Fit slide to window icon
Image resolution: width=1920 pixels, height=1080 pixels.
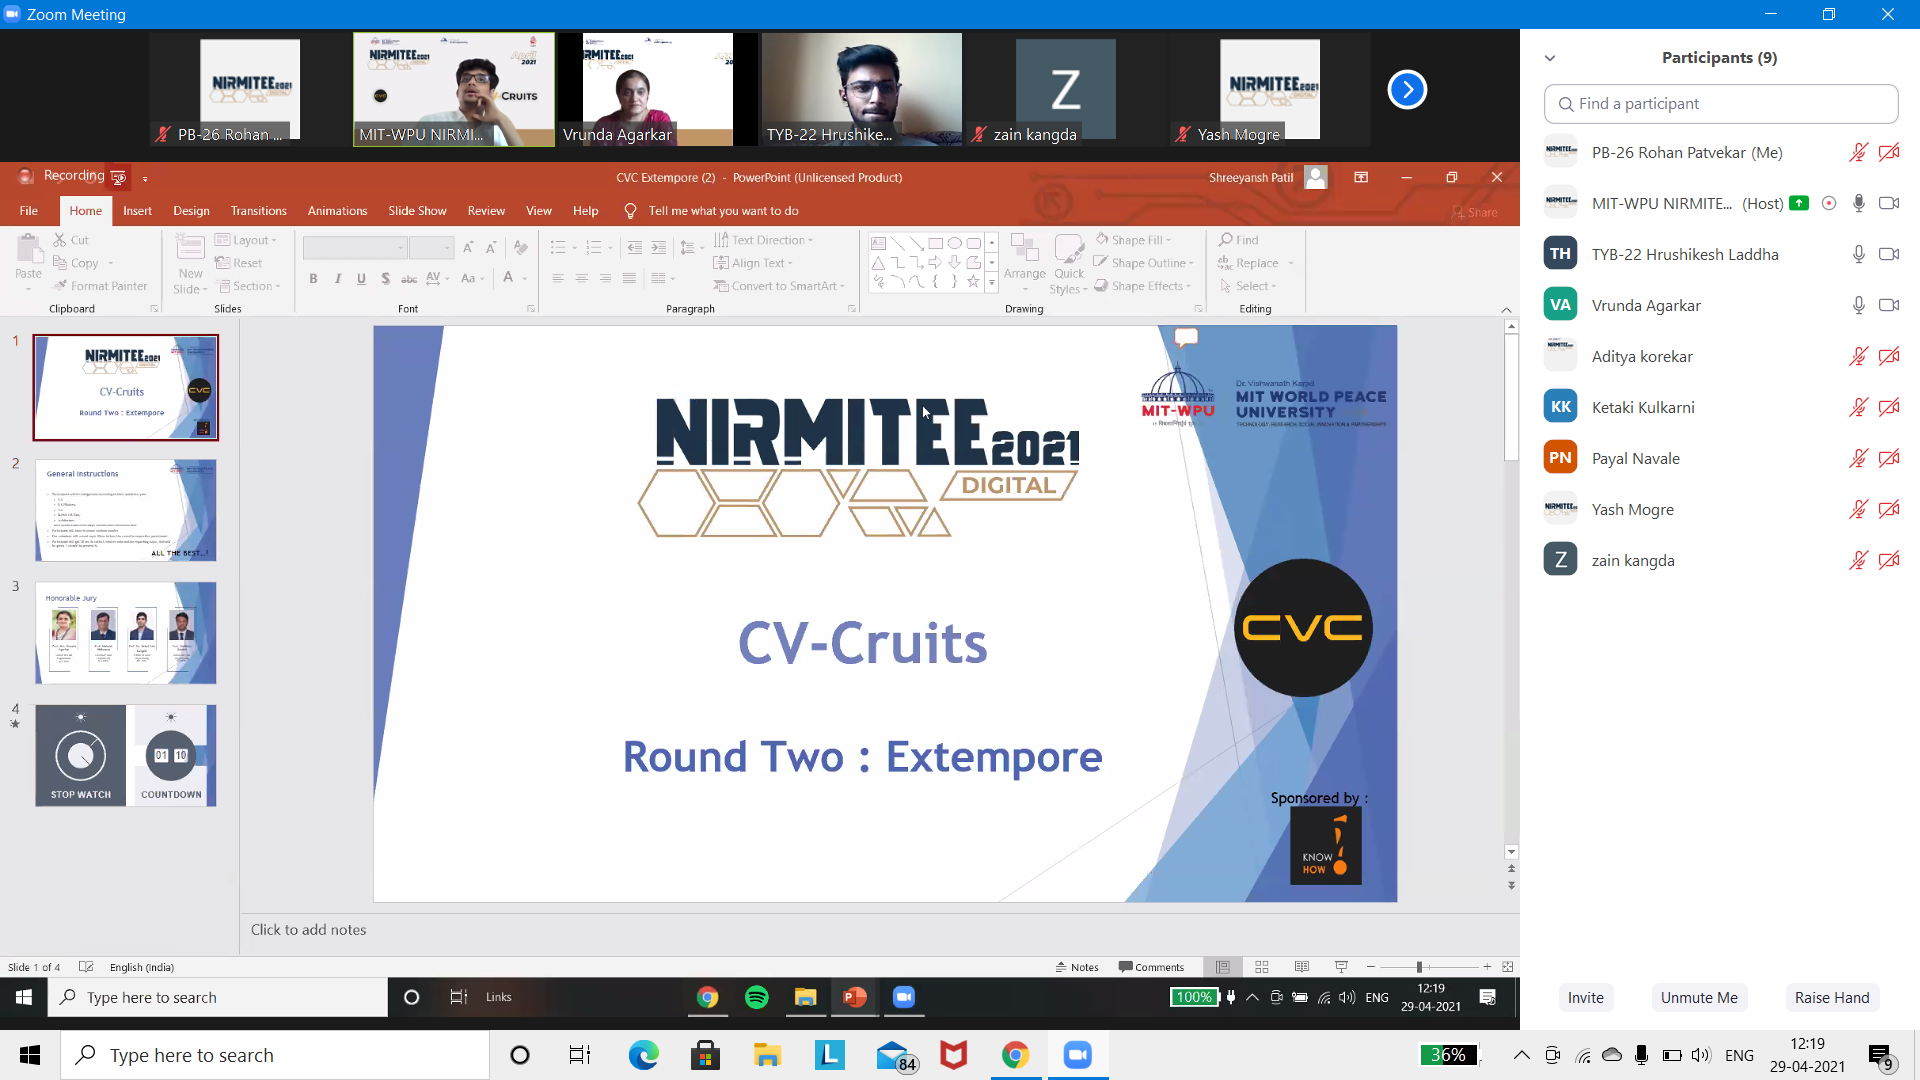(x=1508, y=967)
